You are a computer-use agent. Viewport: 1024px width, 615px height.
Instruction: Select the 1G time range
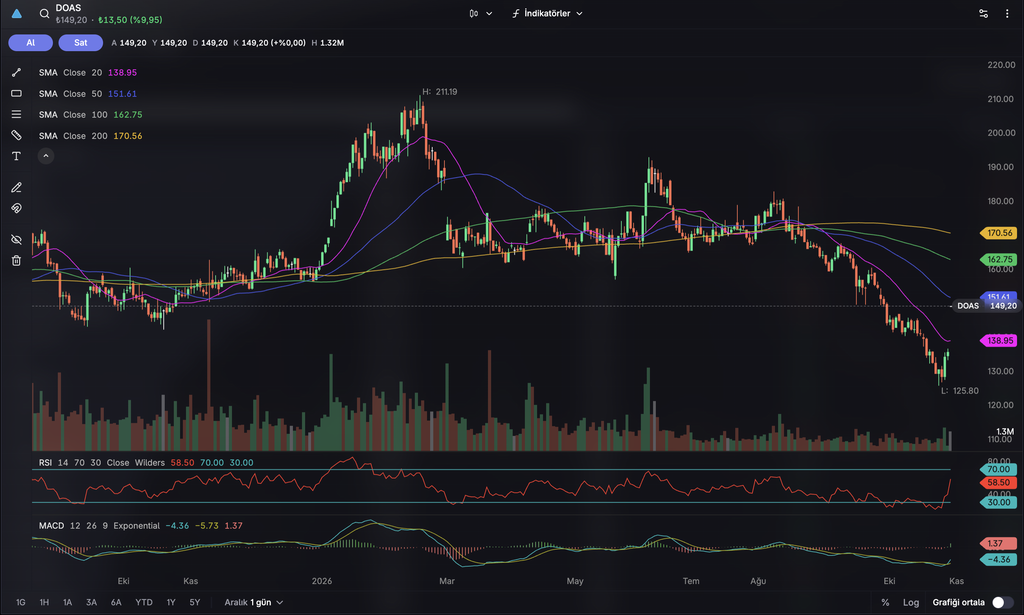[21, 603]
